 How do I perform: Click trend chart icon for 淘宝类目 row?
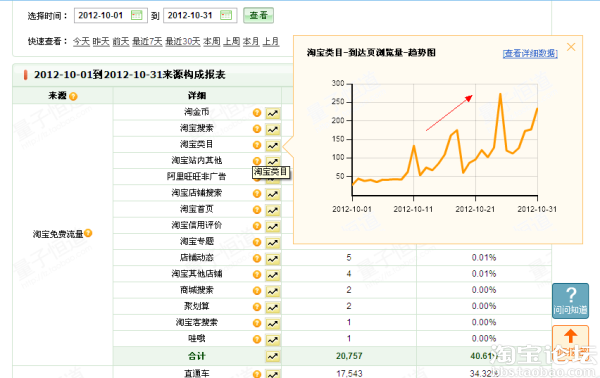pyautogui.click(x=273, y=145)
